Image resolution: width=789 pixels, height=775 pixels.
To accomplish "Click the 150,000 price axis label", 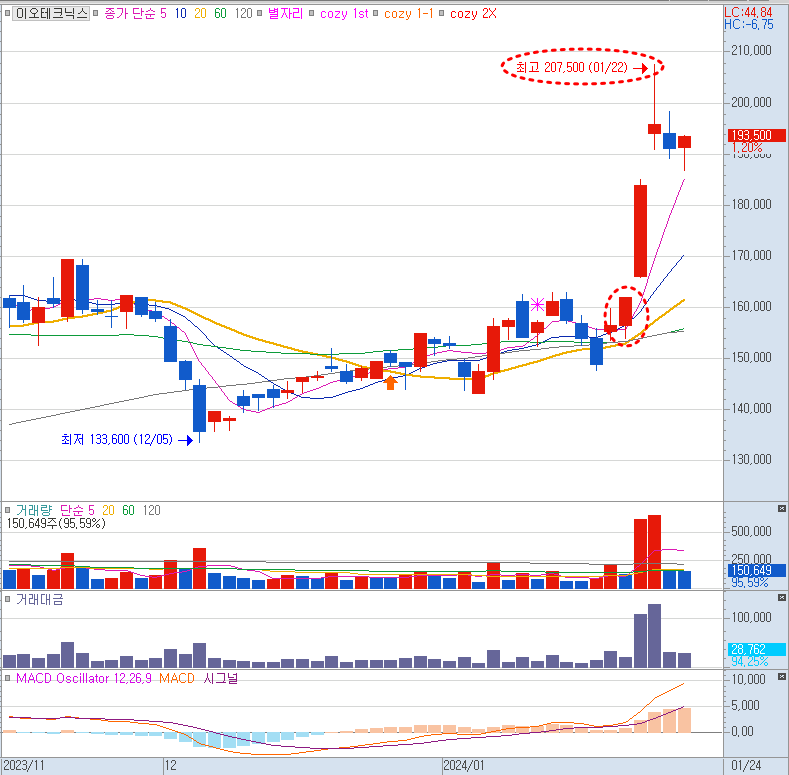I will (751, 358).
